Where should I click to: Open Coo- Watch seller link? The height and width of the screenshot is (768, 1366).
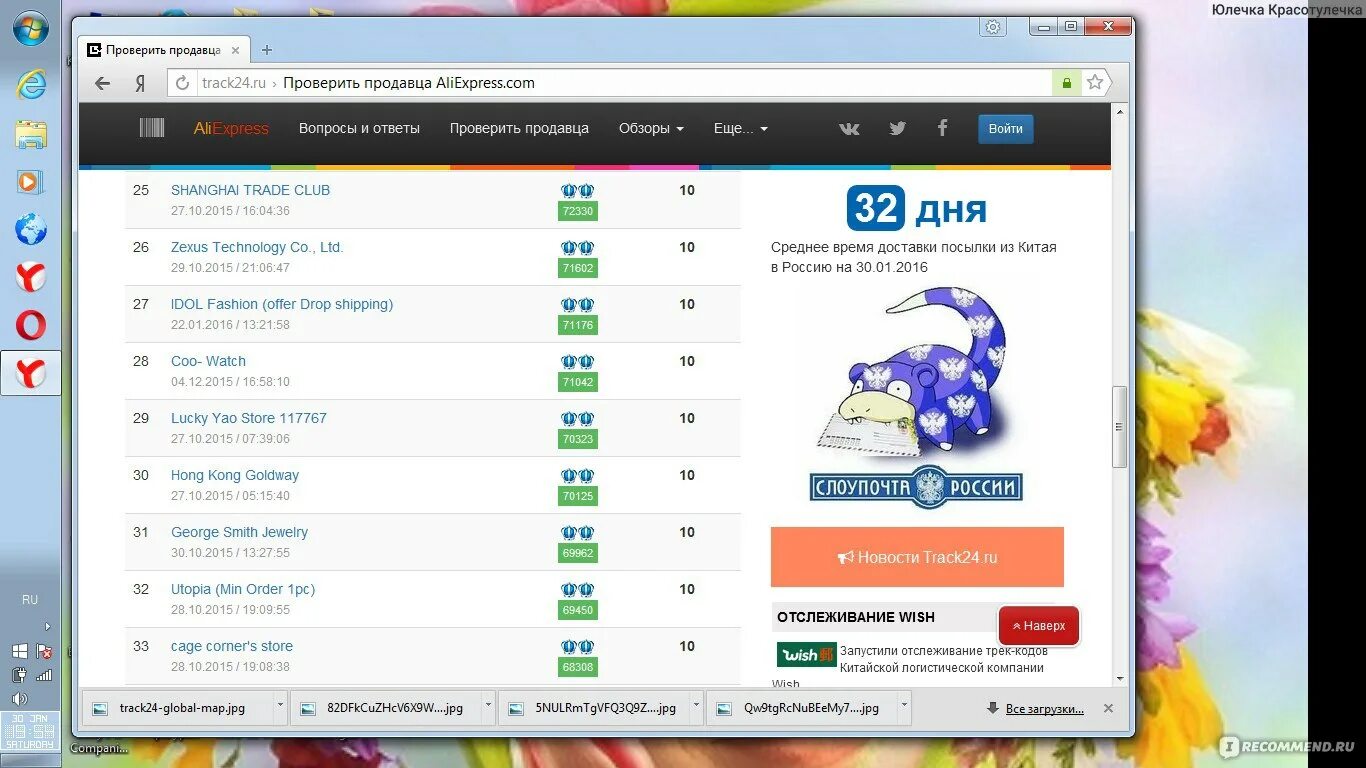coord(208,361)
